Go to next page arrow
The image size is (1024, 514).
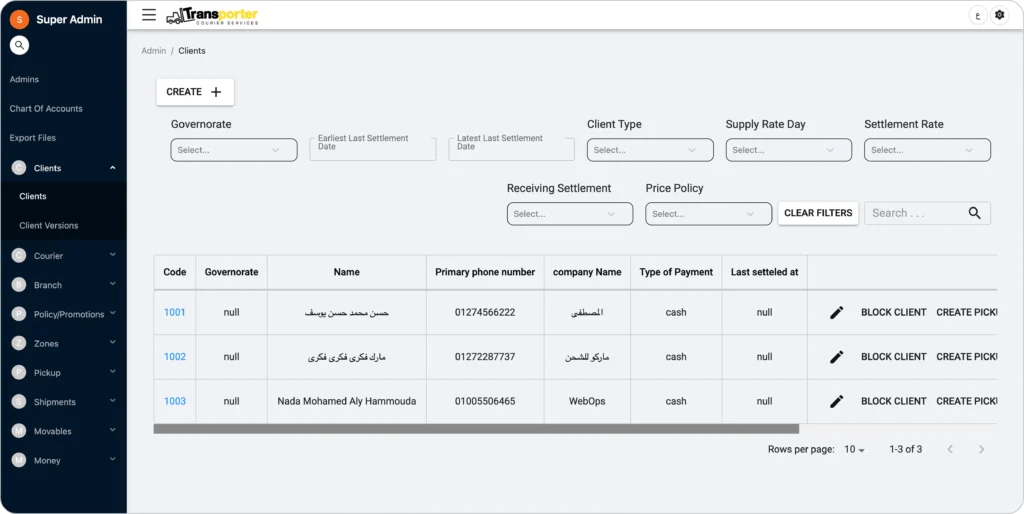(981, 450)
